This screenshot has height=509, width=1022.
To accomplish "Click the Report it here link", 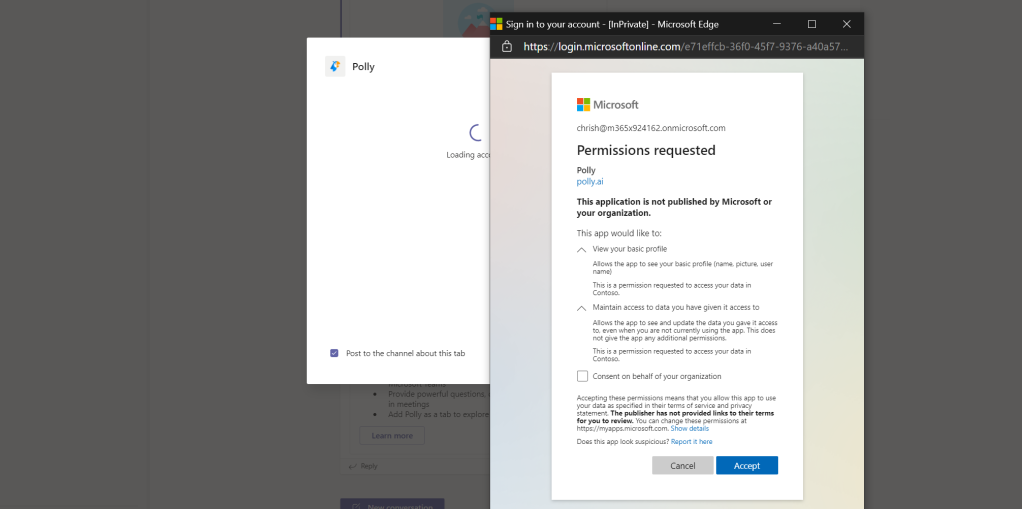I will [x=691, y=441].
